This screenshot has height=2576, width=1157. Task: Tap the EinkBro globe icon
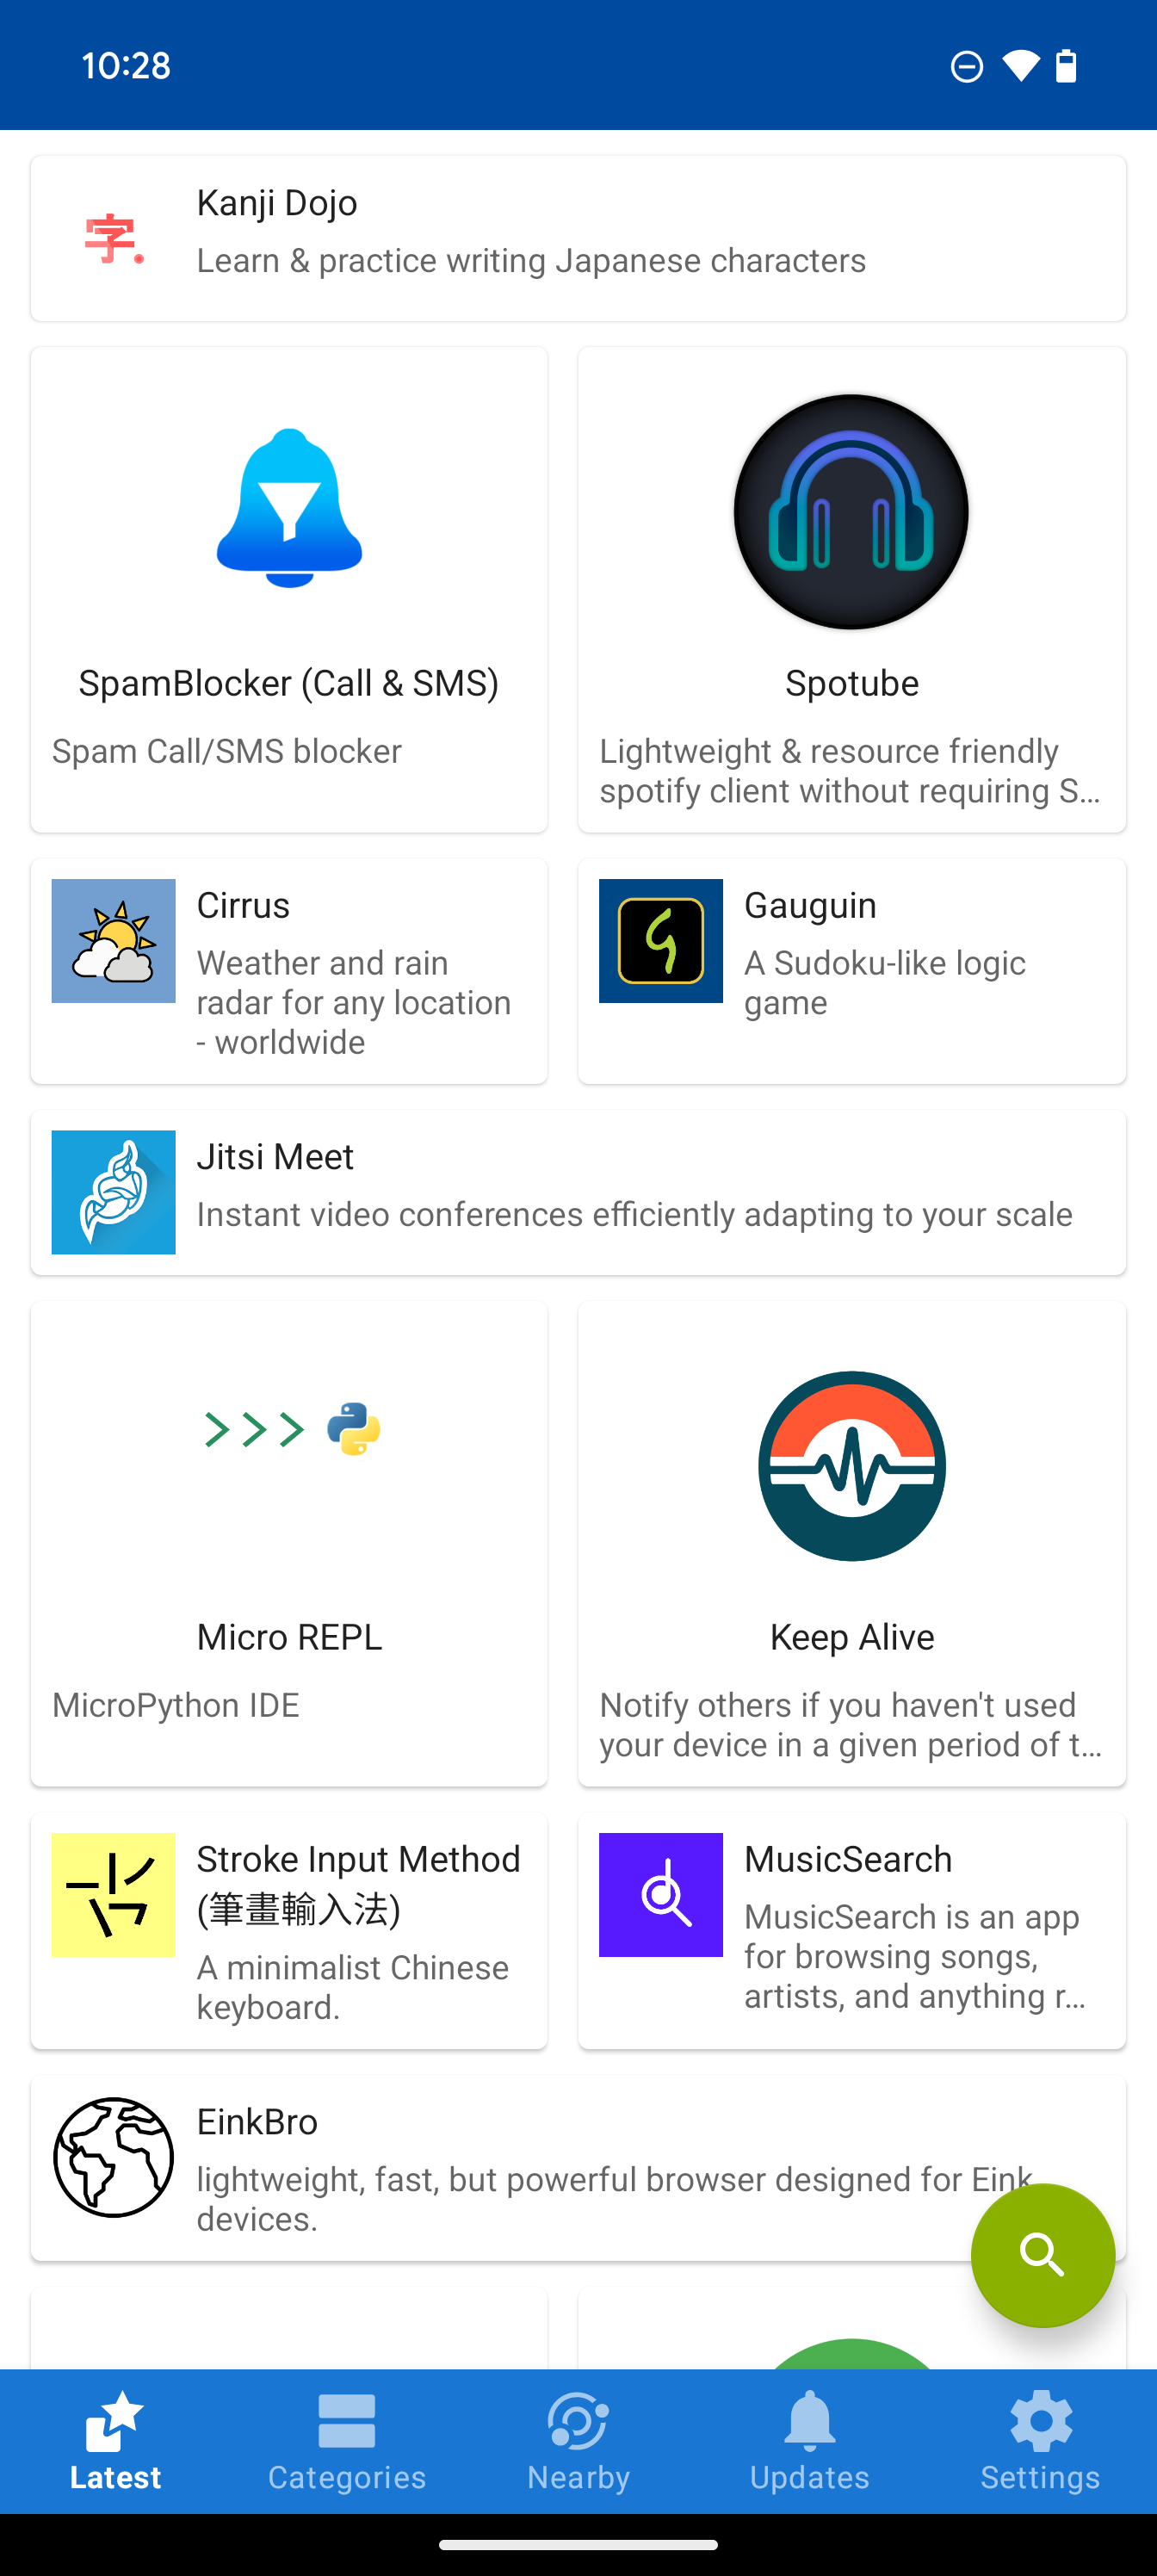113,2157
